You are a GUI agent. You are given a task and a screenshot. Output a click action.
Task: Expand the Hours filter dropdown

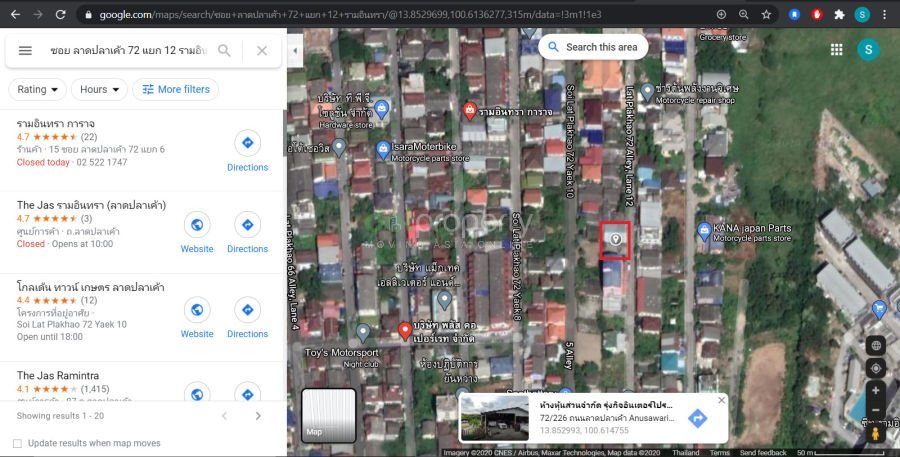pyautogui.click(x=99, y=89)
